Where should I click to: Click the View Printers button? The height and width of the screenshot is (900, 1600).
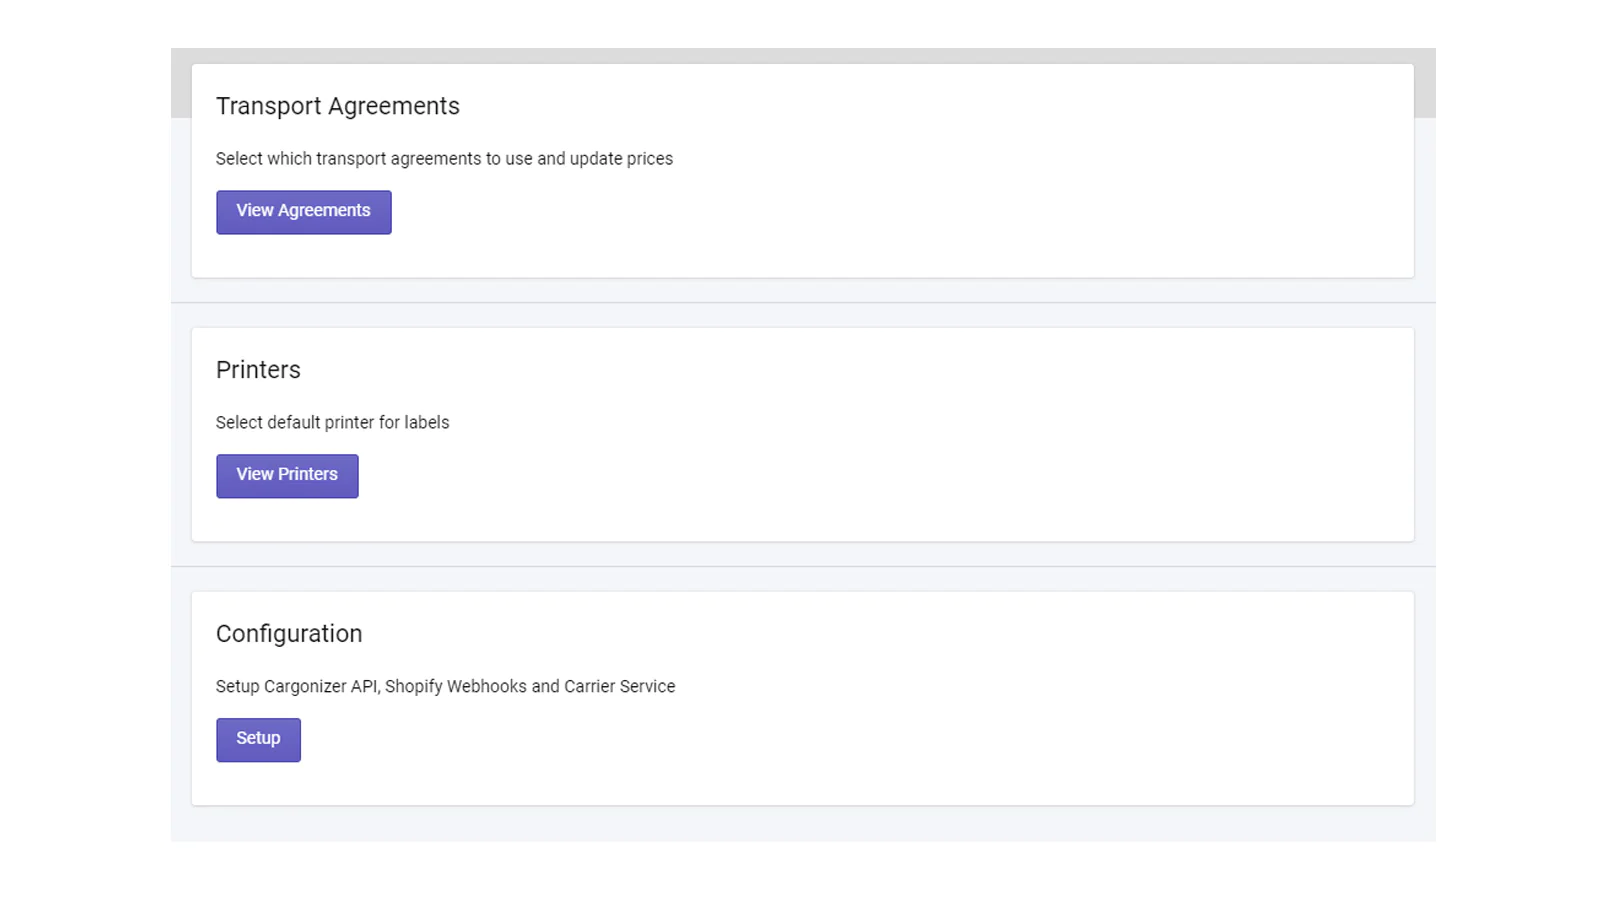pyautogui.click(x=287, y=476)
